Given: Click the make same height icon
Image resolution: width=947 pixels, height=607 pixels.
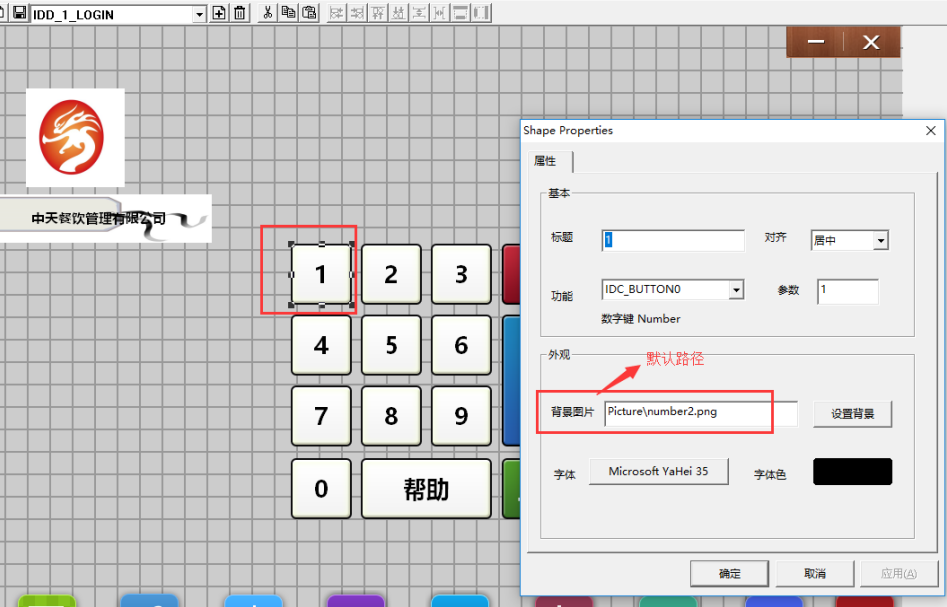Looking at the screenshot, I should [x=481, y=13].
